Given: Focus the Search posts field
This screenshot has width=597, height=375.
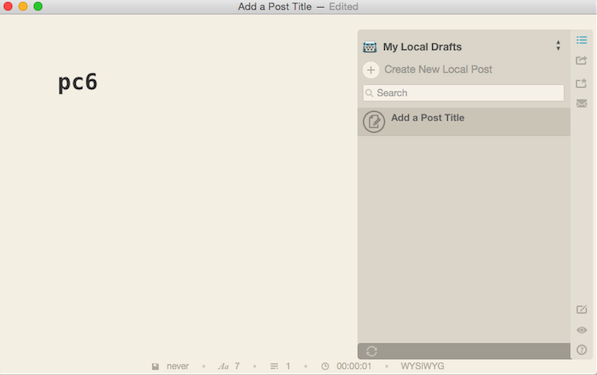Looking at the screenshot, I should pyautogui.click(x=463, y=93).
